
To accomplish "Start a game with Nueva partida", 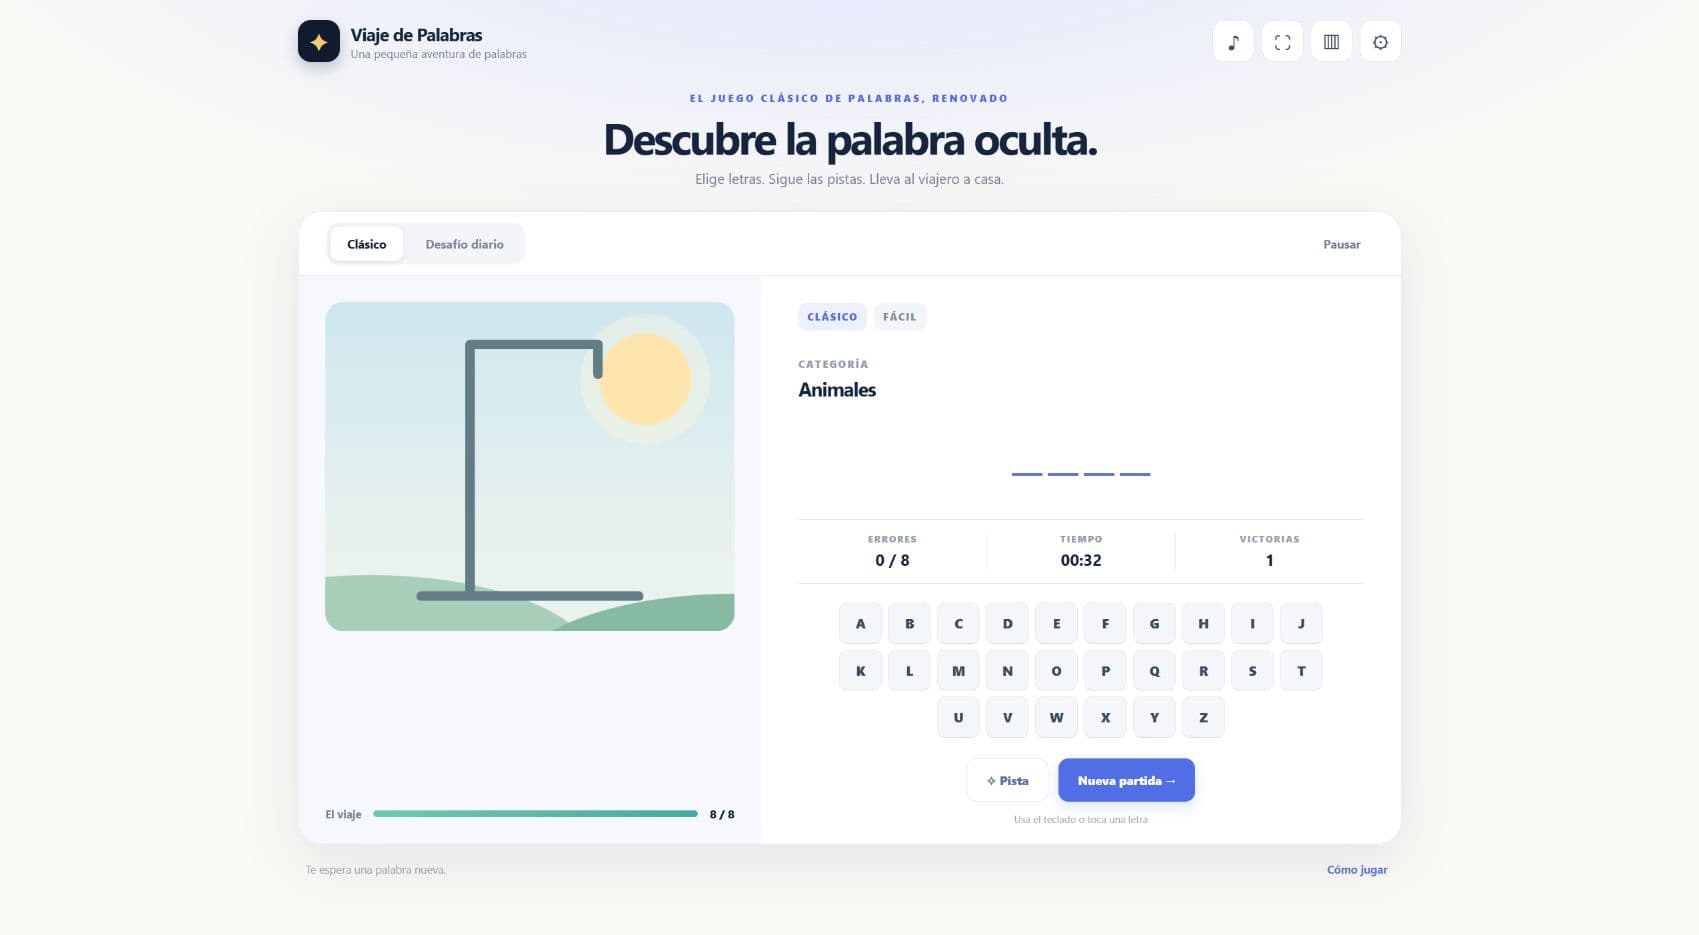I will pyautogui.click(x=1126, y=780).
